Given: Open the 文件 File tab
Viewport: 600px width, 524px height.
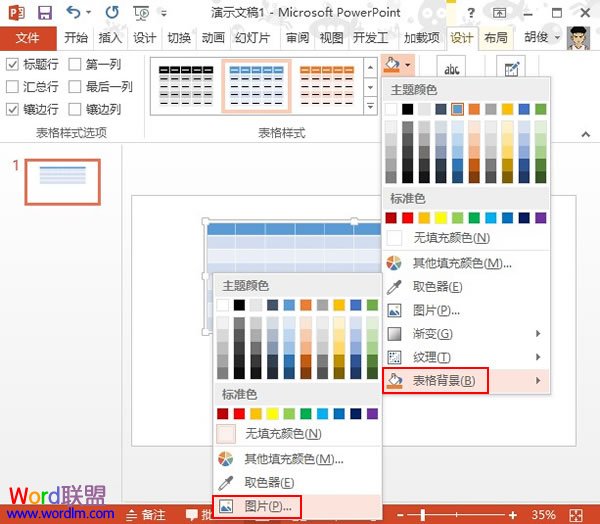Looking at the screenshot, I should pyautogui.click(x=28, y=38).
